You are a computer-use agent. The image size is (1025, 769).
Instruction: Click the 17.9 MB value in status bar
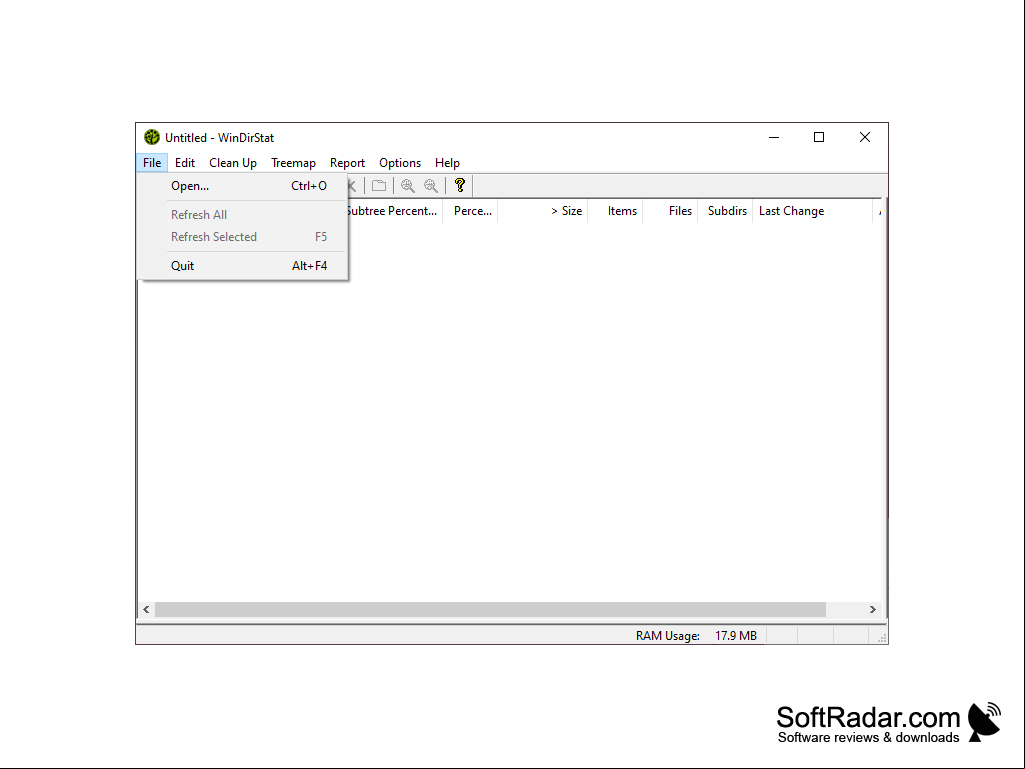coord(735,636)
